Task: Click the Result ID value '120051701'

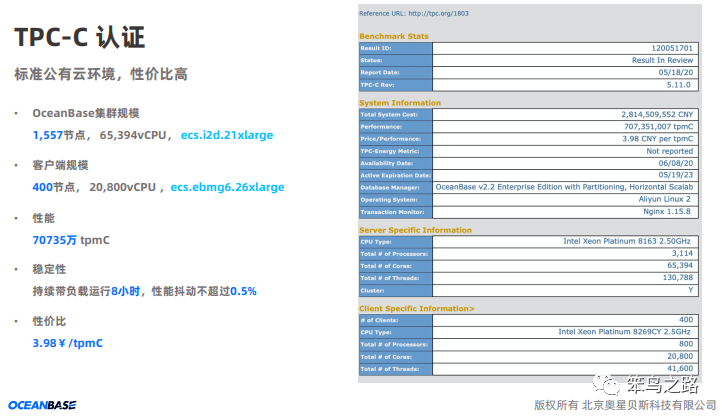Action: (x=672, y=48)
